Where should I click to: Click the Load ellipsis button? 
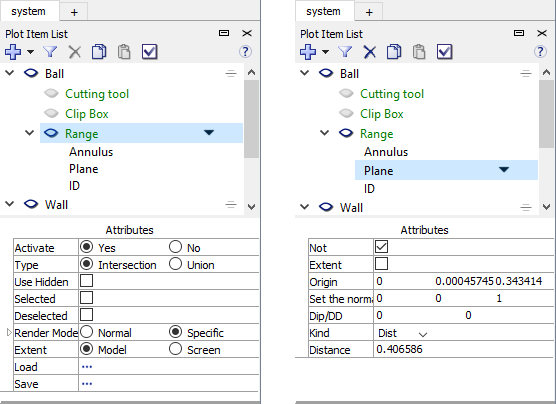[x=87, y=367]
